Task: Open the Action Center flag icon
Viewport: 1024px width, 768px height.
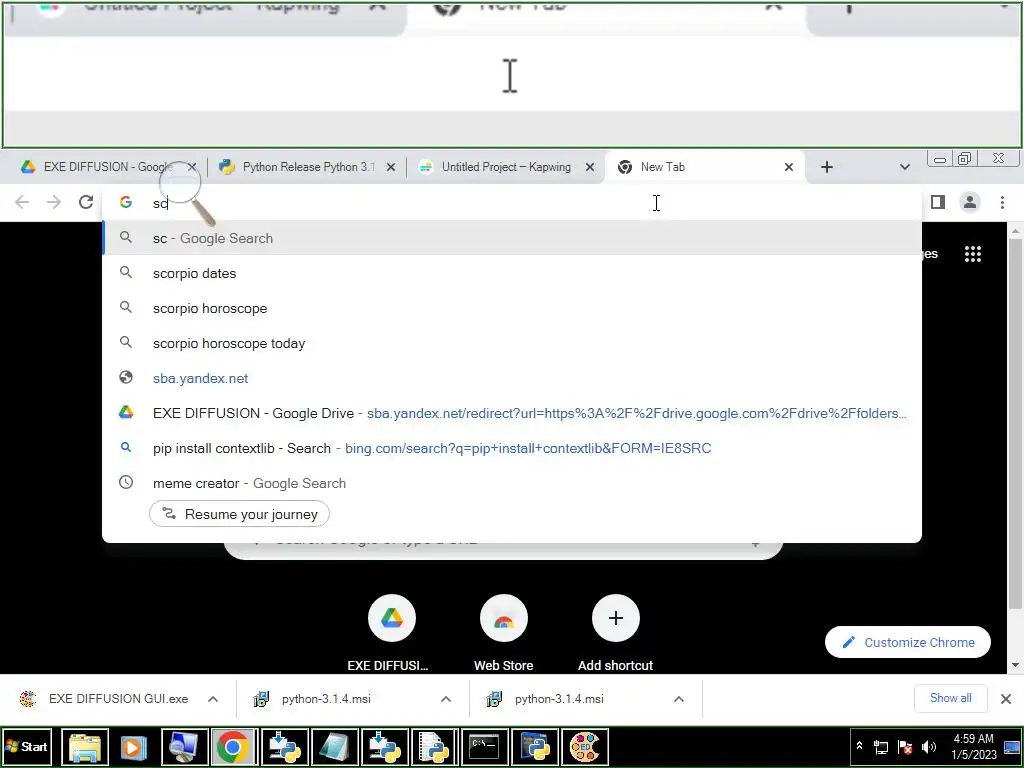Action: pyautogui.click(x=905, y=747)
